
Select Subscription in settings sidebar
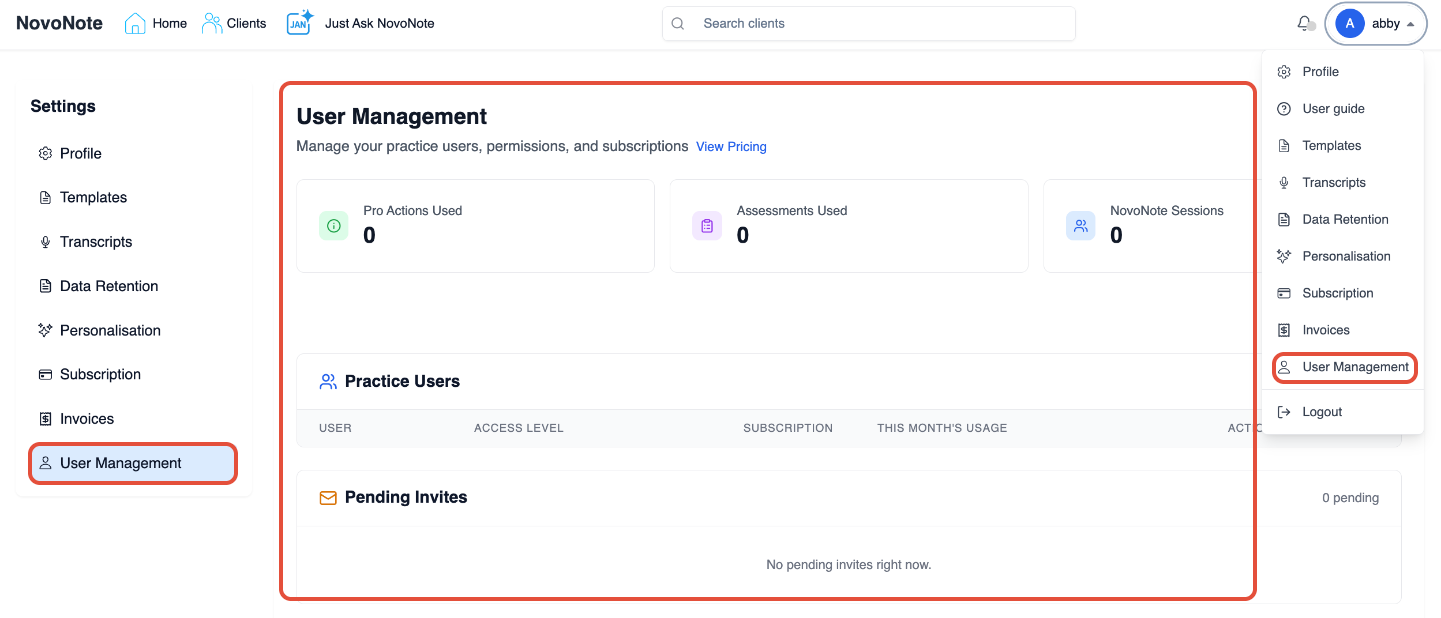[x=100, y=375]
